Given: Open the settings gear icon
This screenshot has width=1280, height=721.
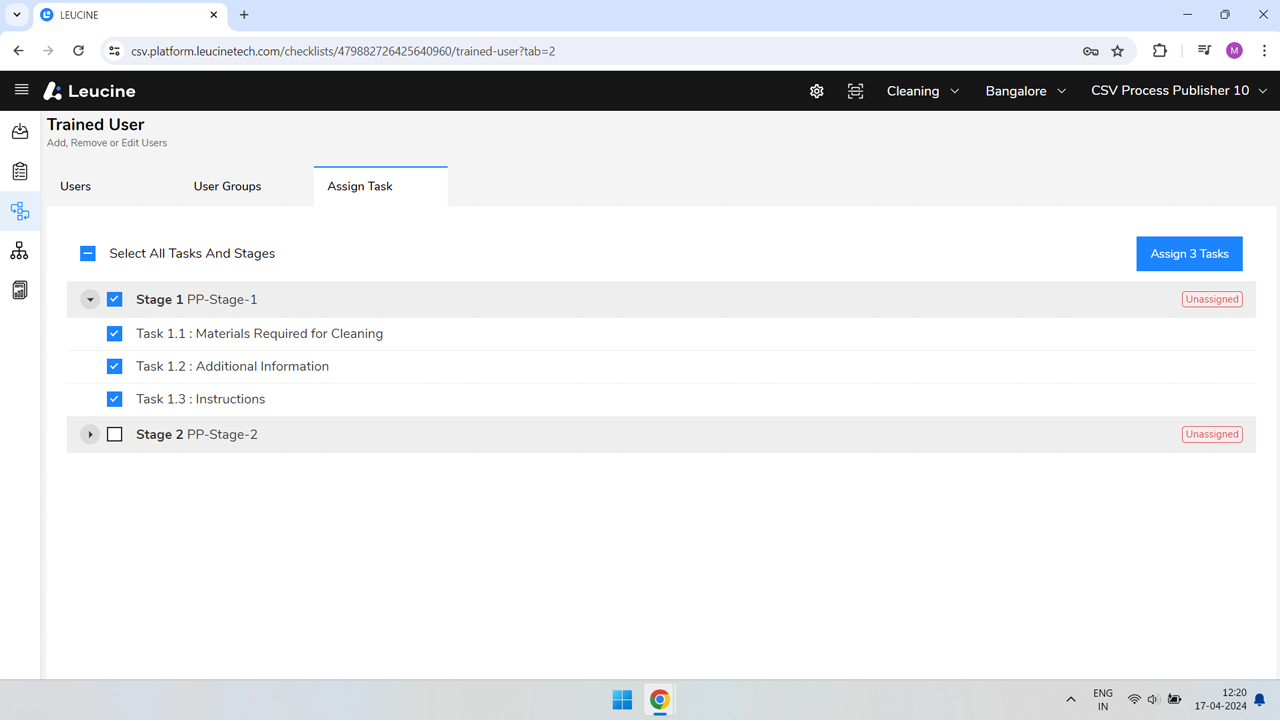Looking at the screenshot, I should tap(817, 91).
